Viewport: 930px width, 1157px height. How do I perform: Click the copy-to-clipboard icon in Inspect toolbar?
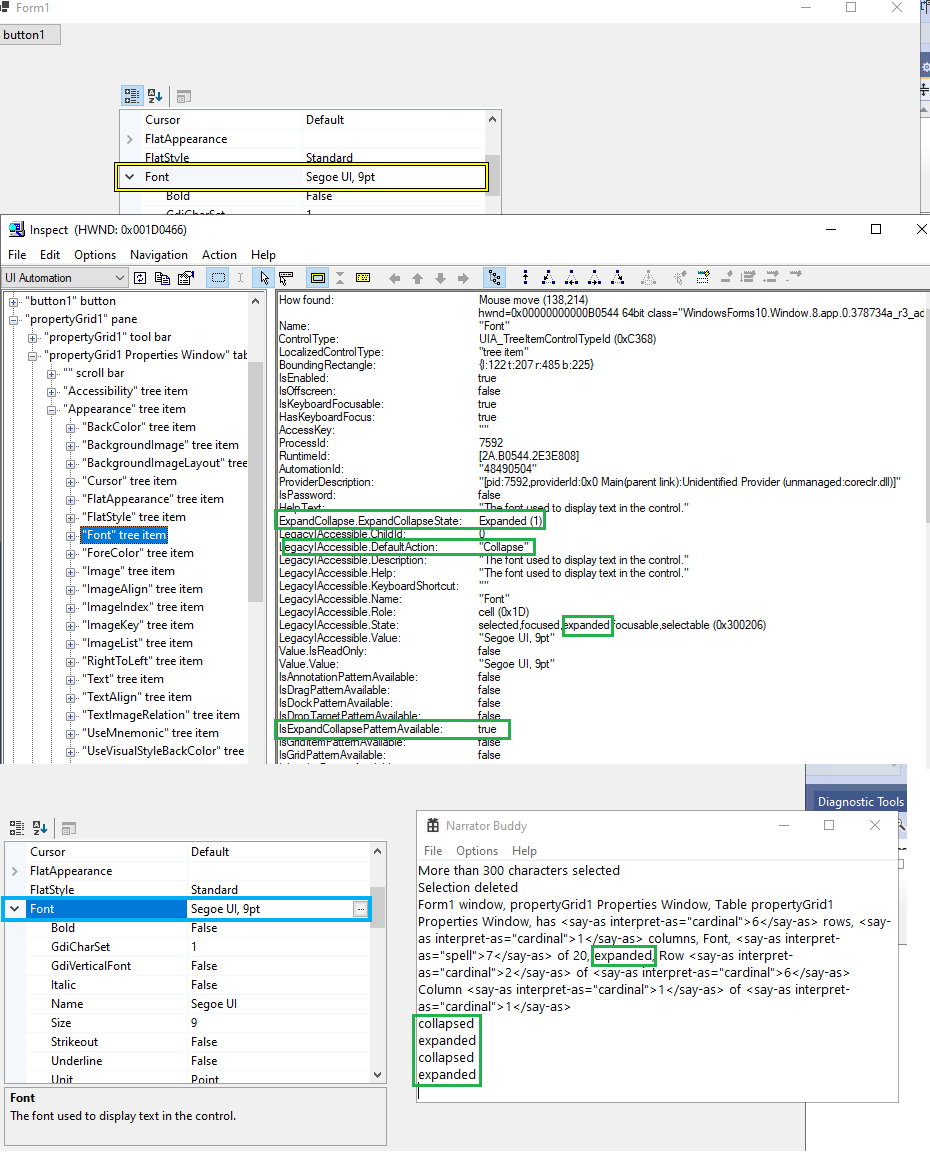(163, 277)
